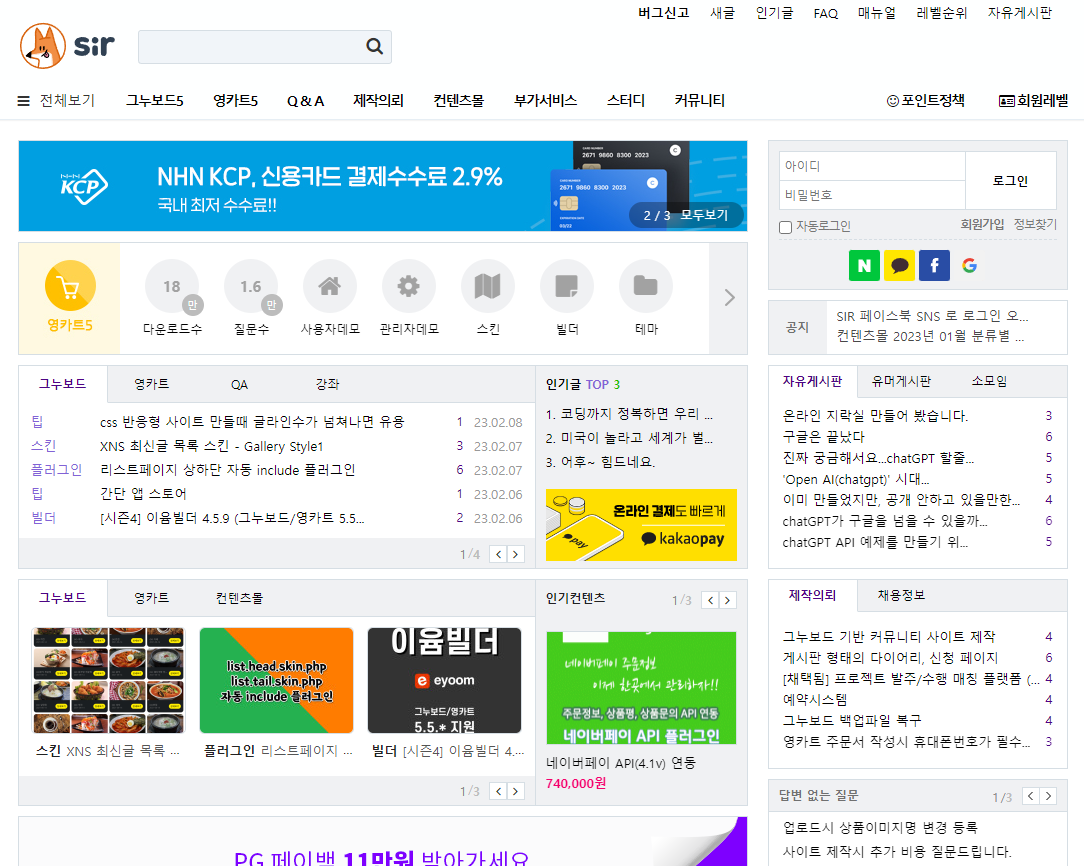Screen dimensions: 1084x866
Task: Focus the 아이디 input field
Action: pos(872,166)
